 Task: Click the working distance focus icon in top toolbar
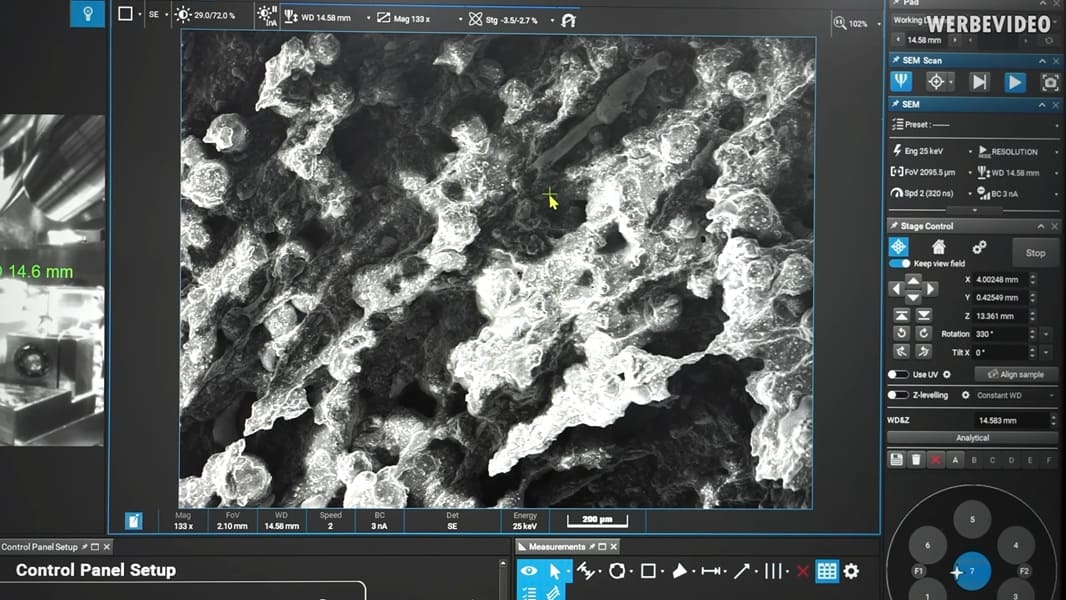coord(291,16)
